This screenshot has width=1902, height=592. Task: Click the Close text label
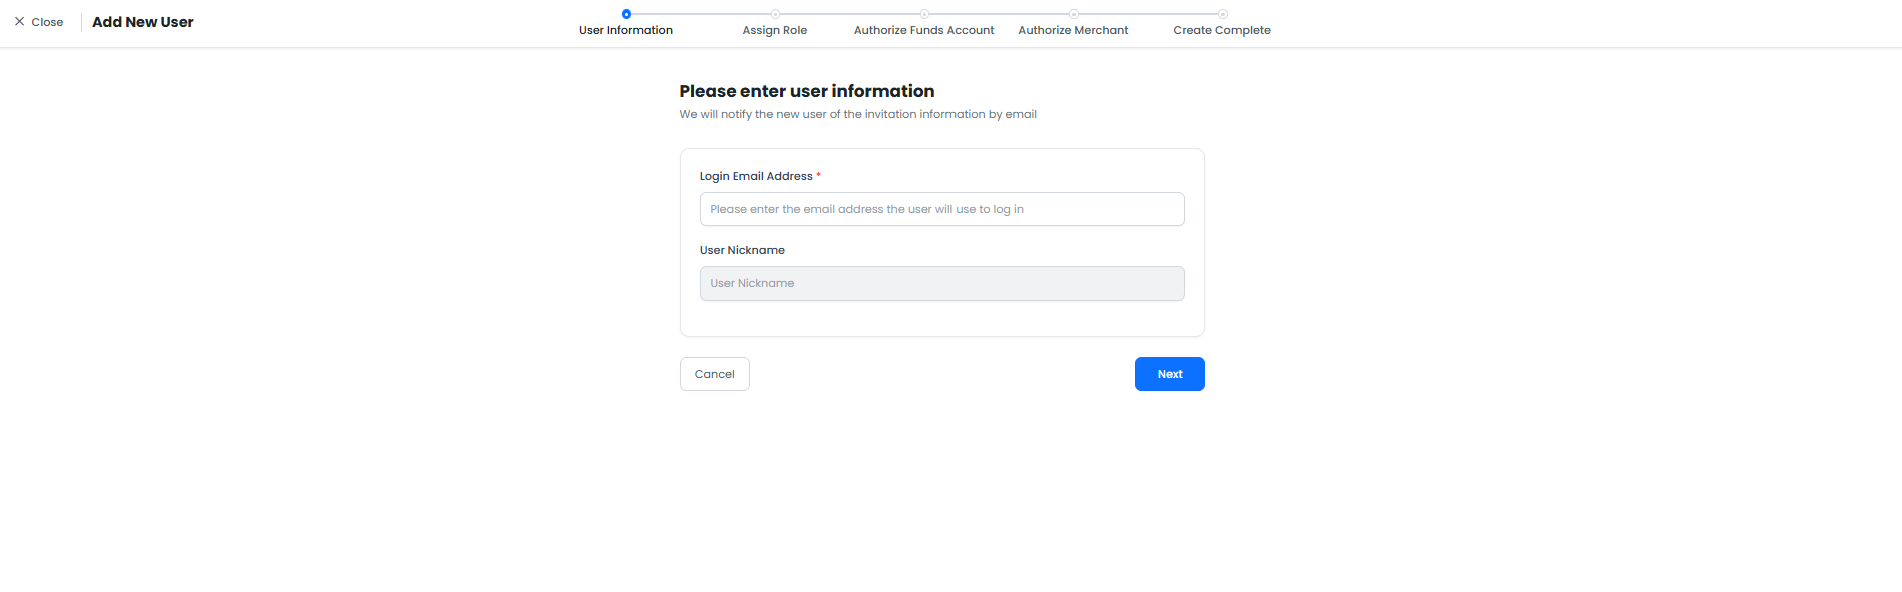47,22
